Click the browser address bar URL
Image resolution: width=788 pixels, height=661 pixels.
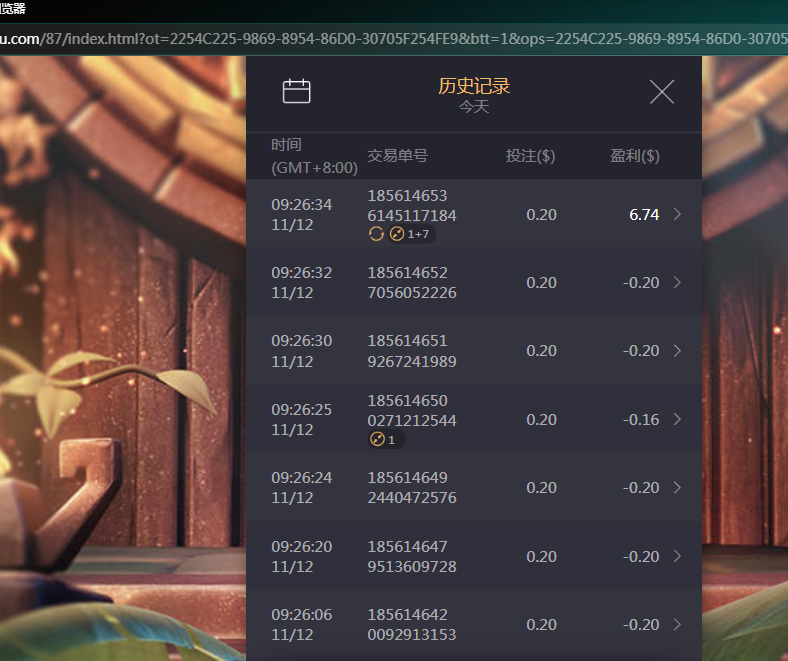[394, 39]
